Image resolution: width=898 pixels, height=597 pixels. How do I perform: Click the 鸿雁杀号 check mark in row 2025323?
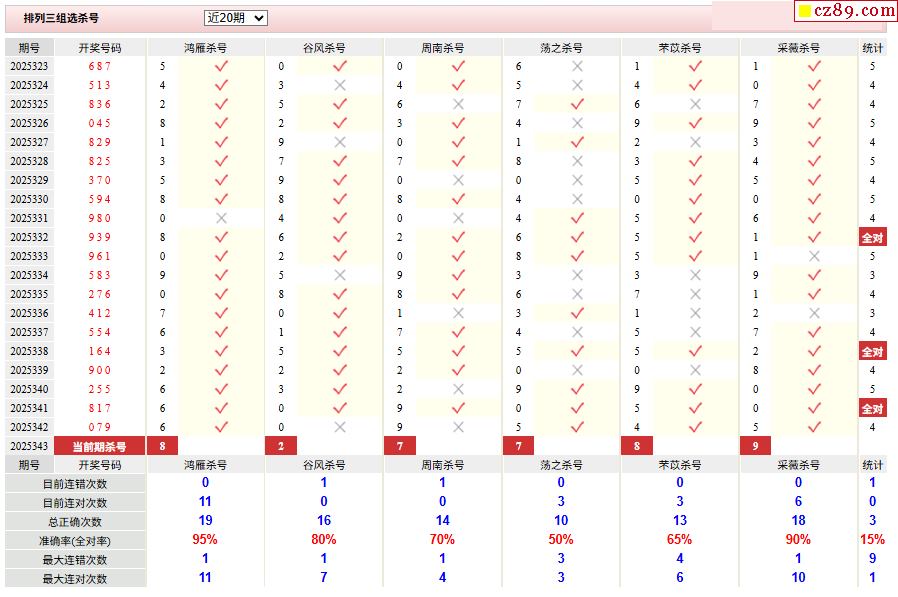(221, 66)
